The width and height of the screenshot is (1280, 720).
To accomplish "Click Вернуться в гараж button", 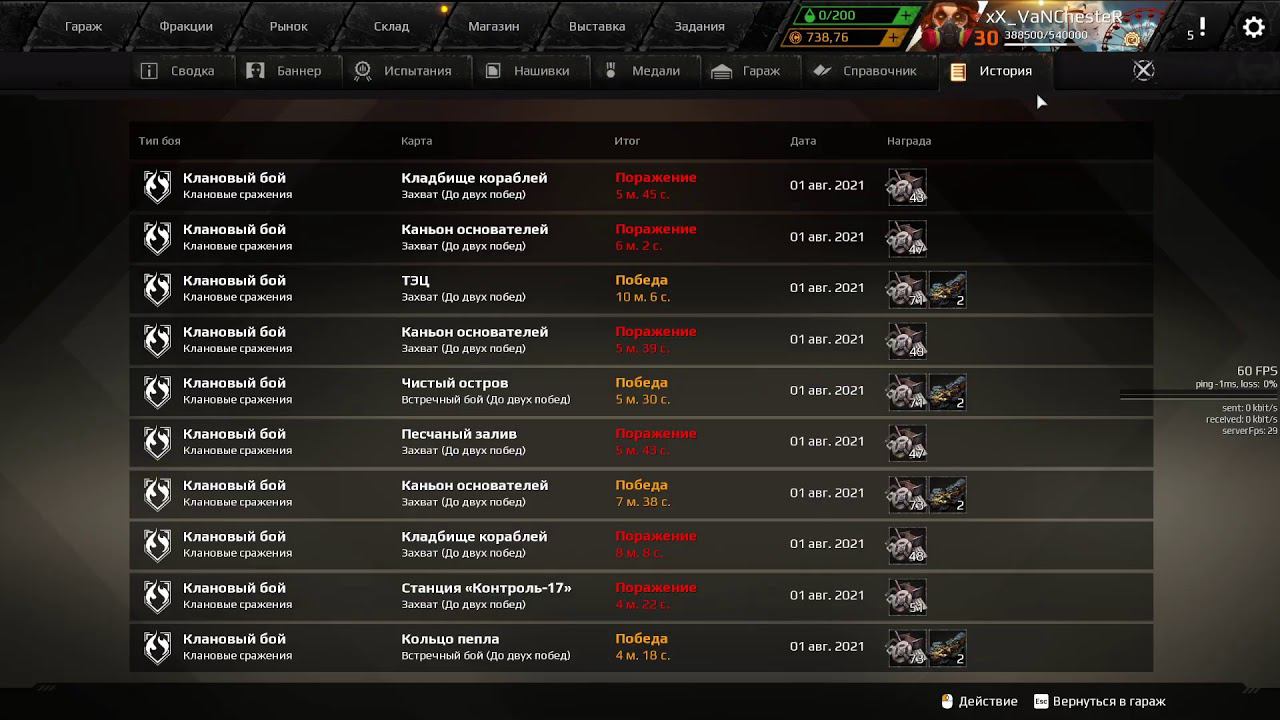I will [x=1100, y=702].
